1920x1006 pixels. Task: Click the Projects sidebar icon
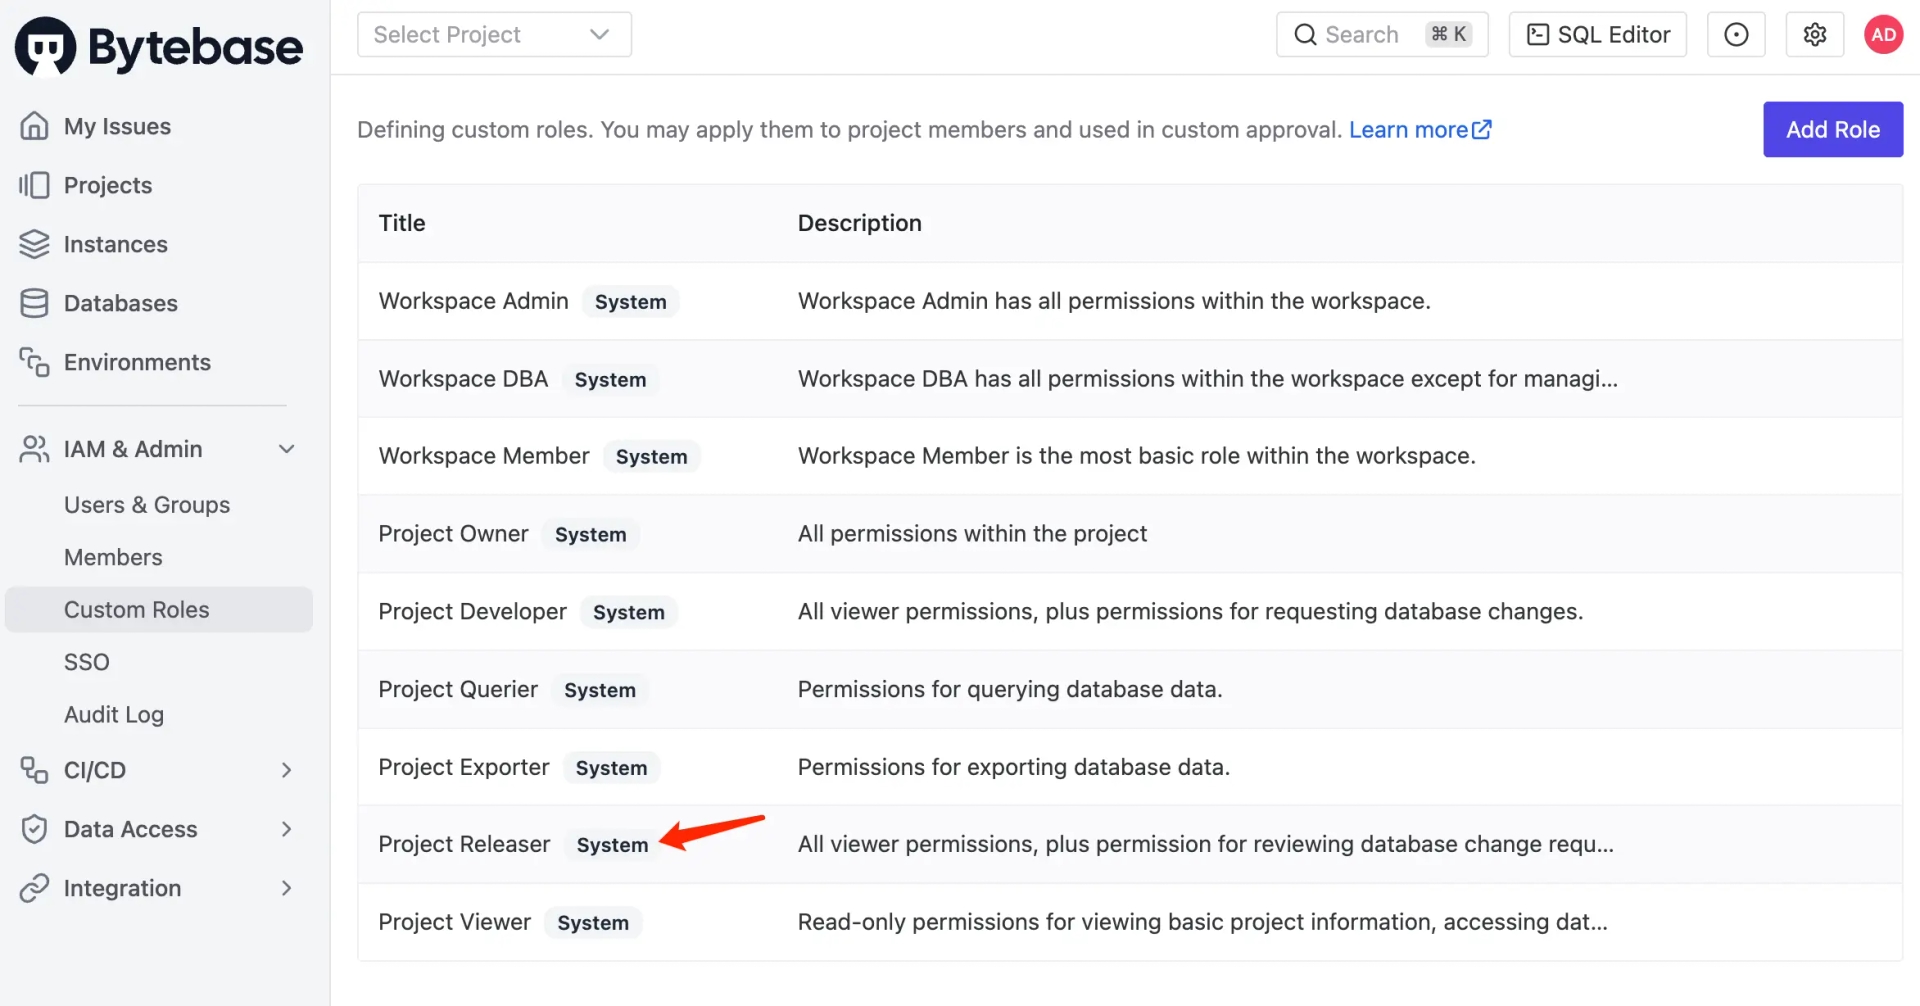[x=34, y=185]
